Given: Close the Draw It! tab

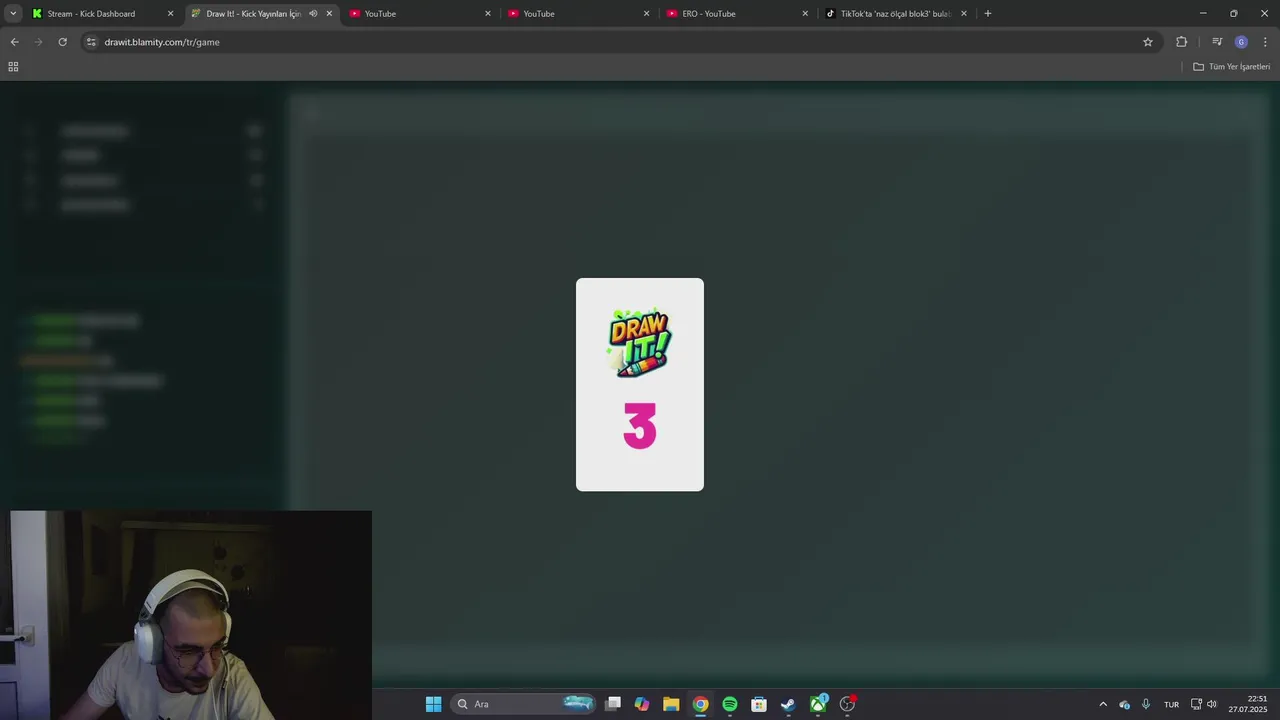Looking at the screenshot, I should tap(329, 14).
